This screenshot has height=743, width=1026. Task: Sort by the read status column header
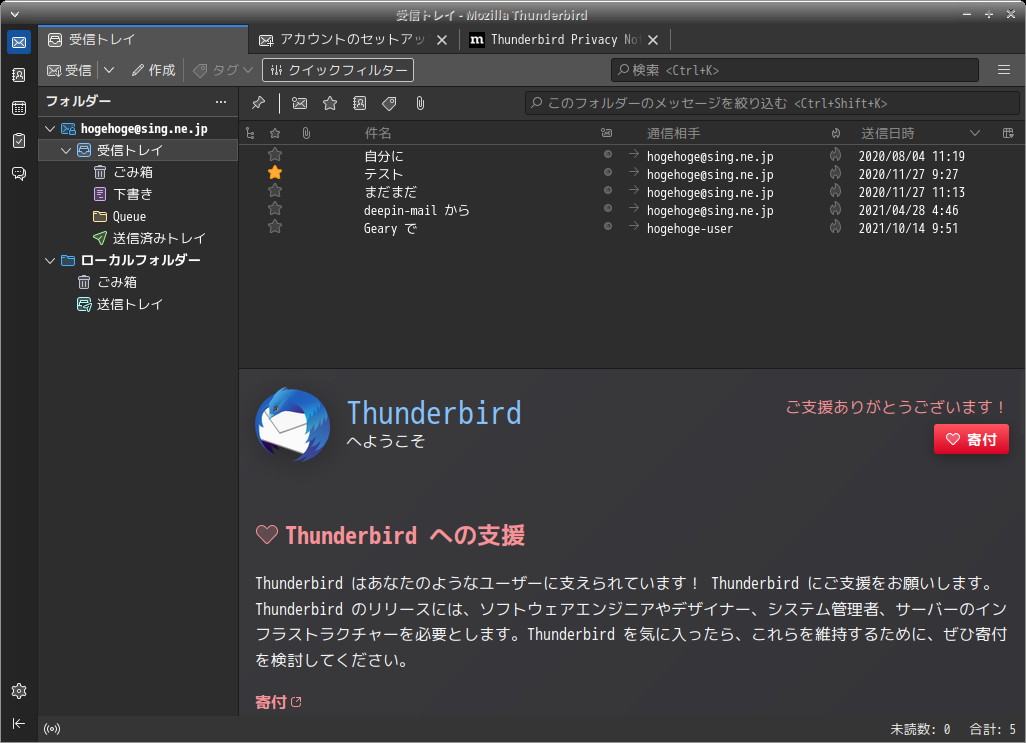click(607, 133)
